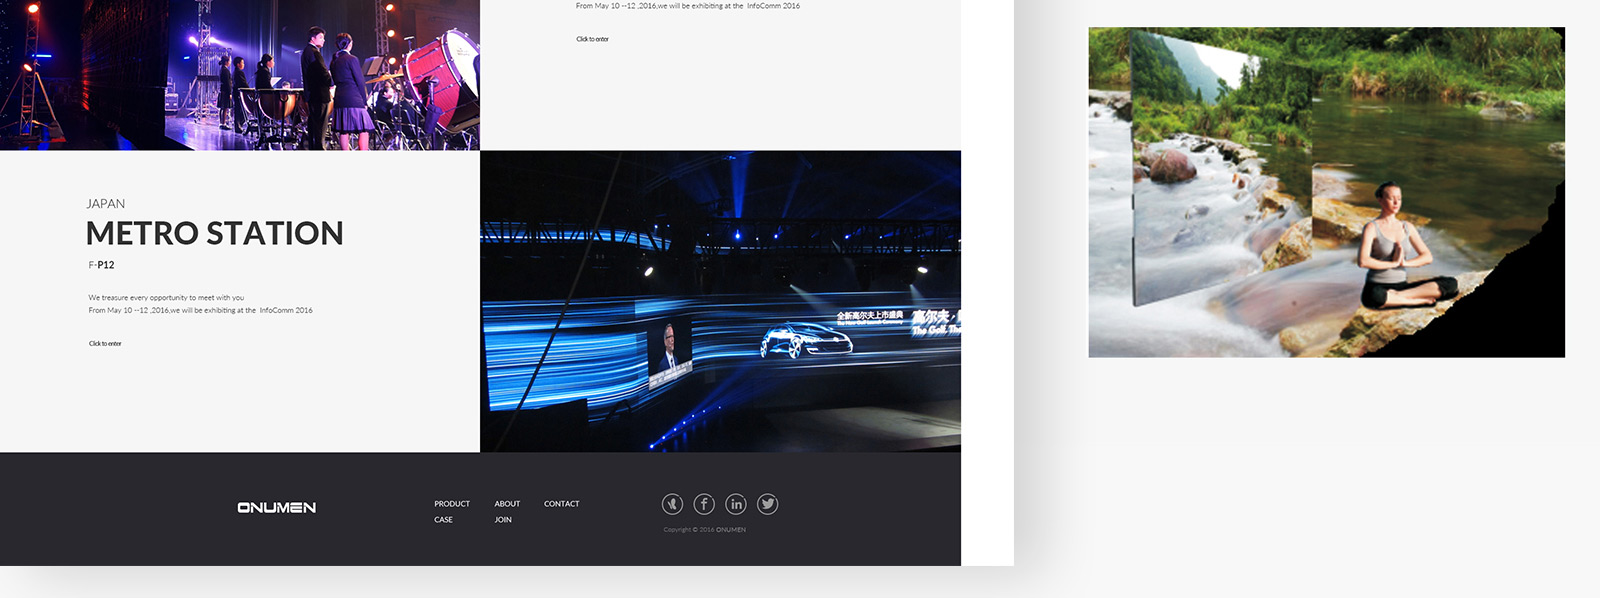Click the F-P12 product label
This screenshot has height=598, width=1600.
click(x=101, y=265)
